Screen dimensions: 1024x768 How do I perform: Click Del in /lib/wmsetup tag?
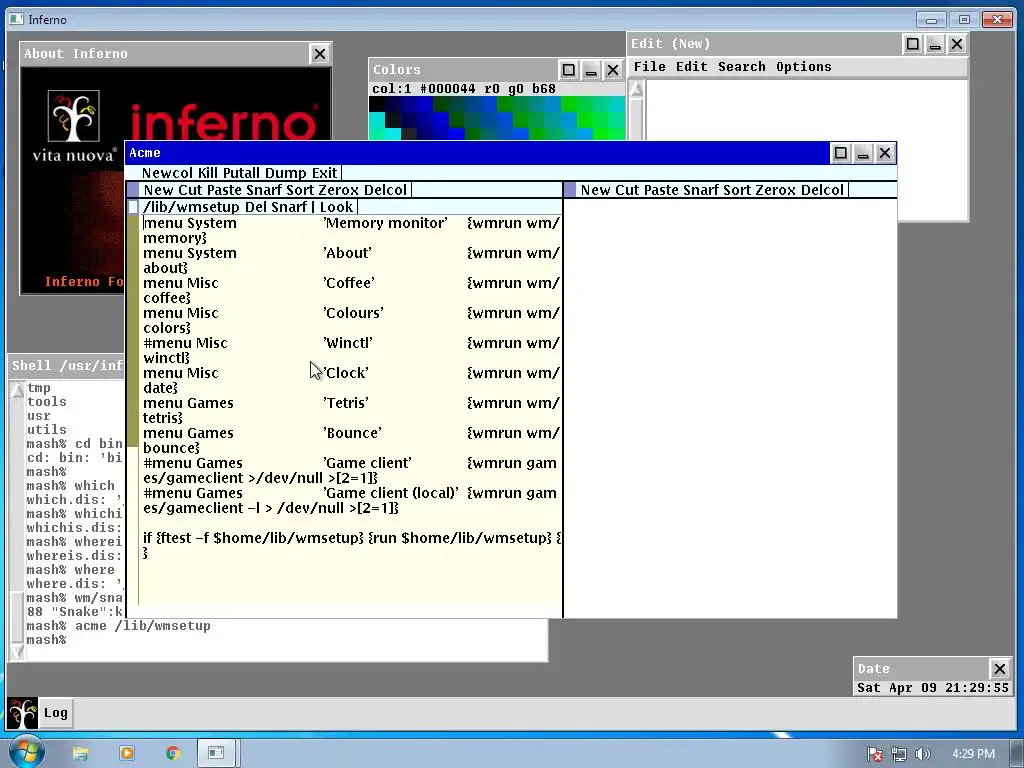point(255,207)
